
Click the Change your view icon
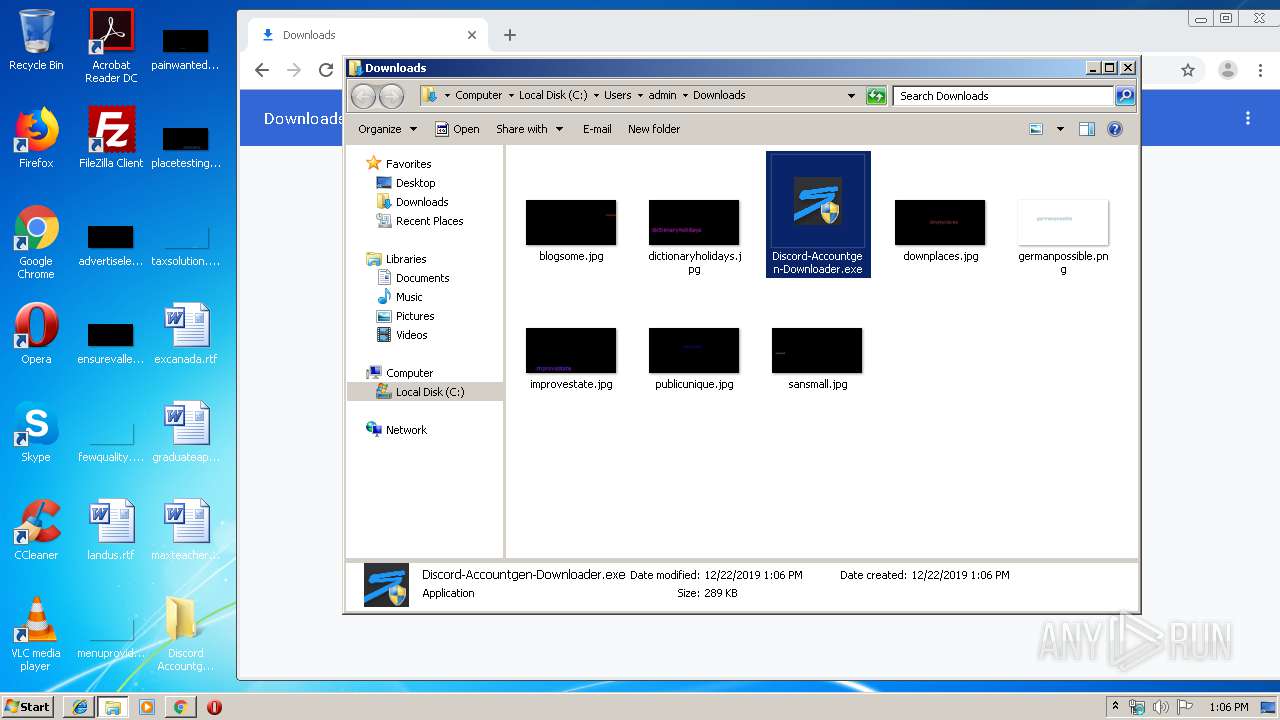tap(1036, 129)
